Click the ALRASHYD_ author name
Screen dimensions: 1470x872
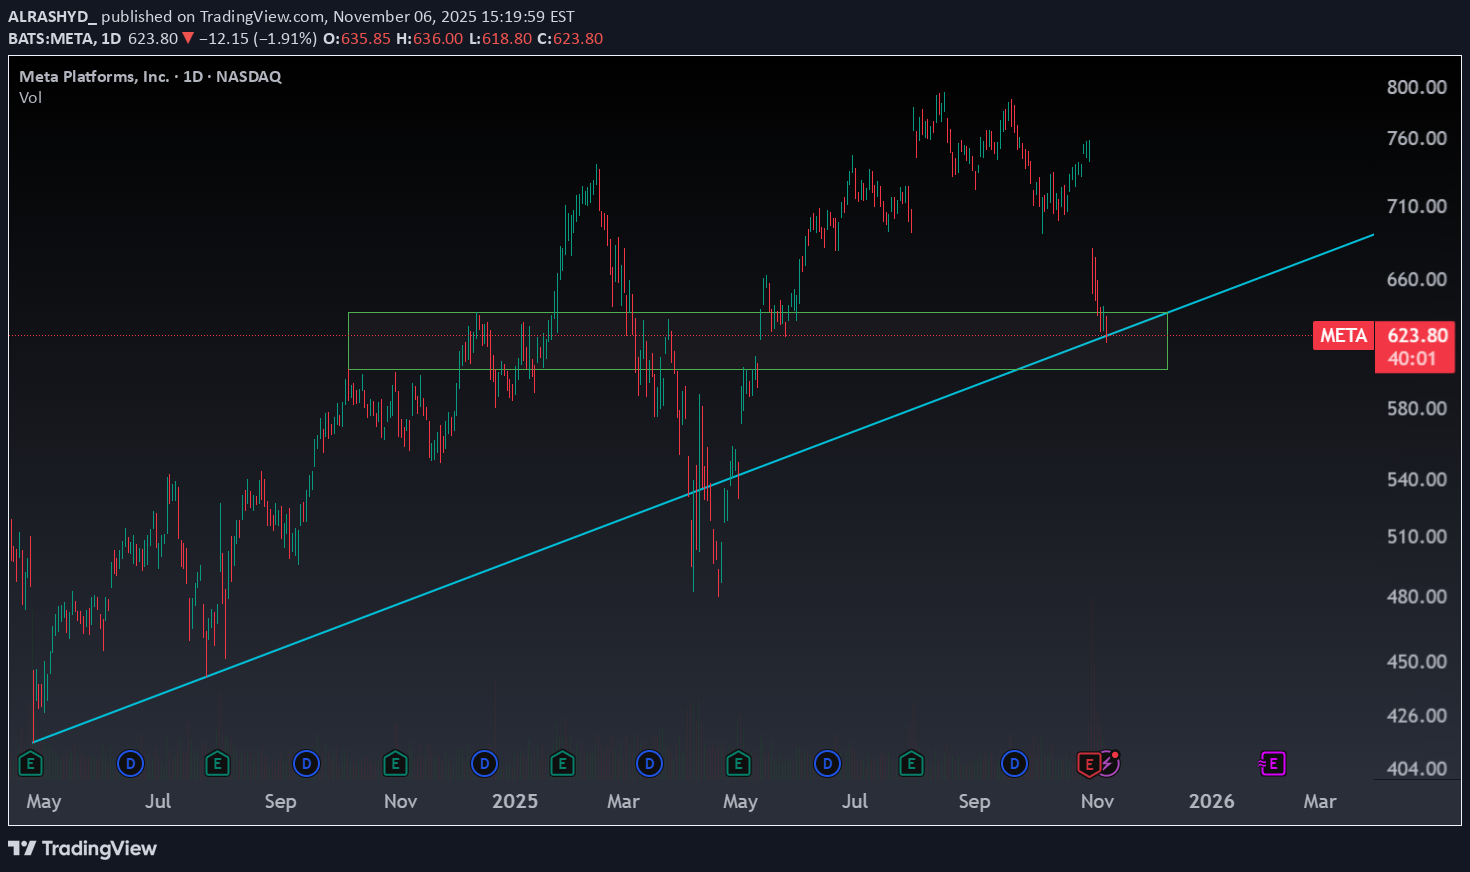coord(52,17)
